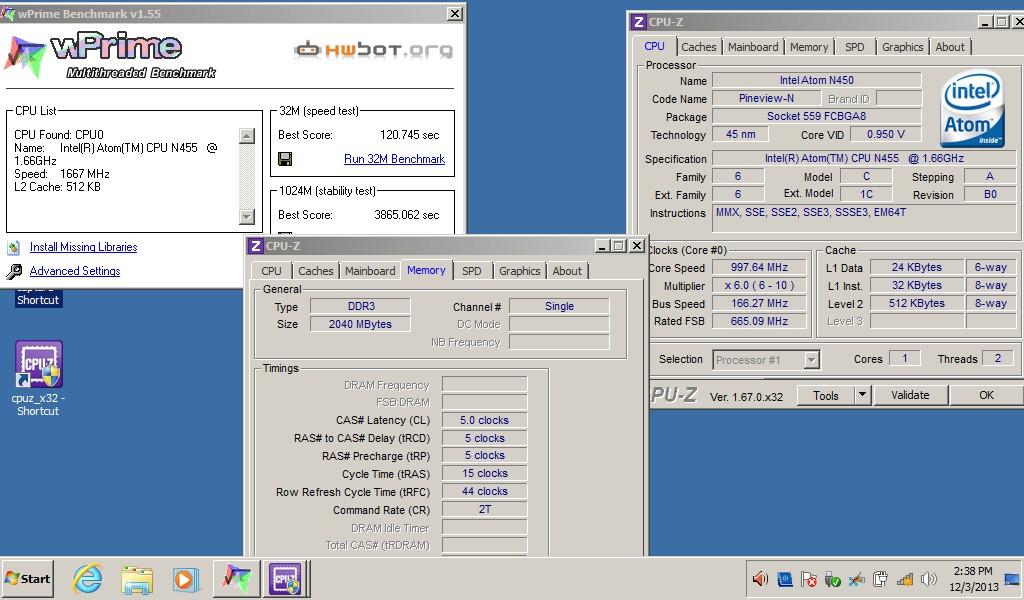
Task: Select Caches tab in front CPU-Z memory window
Action: pos(315,271)
